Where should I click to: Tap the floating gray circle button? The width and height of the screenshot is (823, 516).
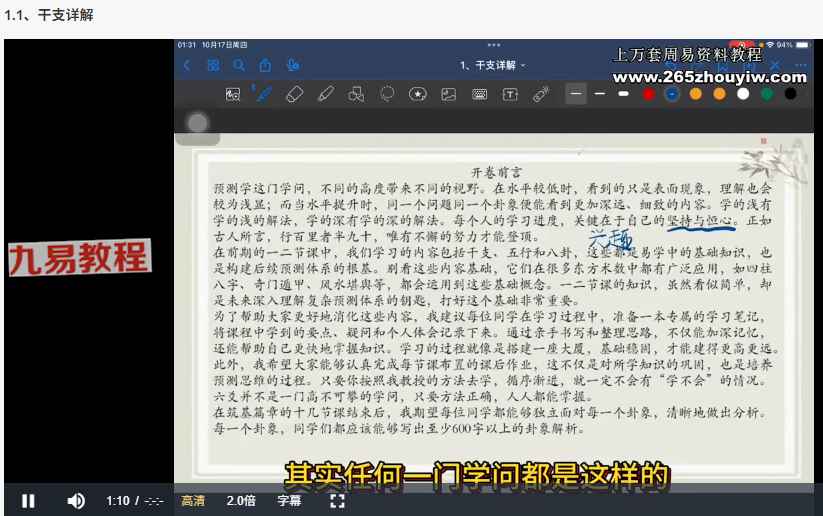[198, 123]
